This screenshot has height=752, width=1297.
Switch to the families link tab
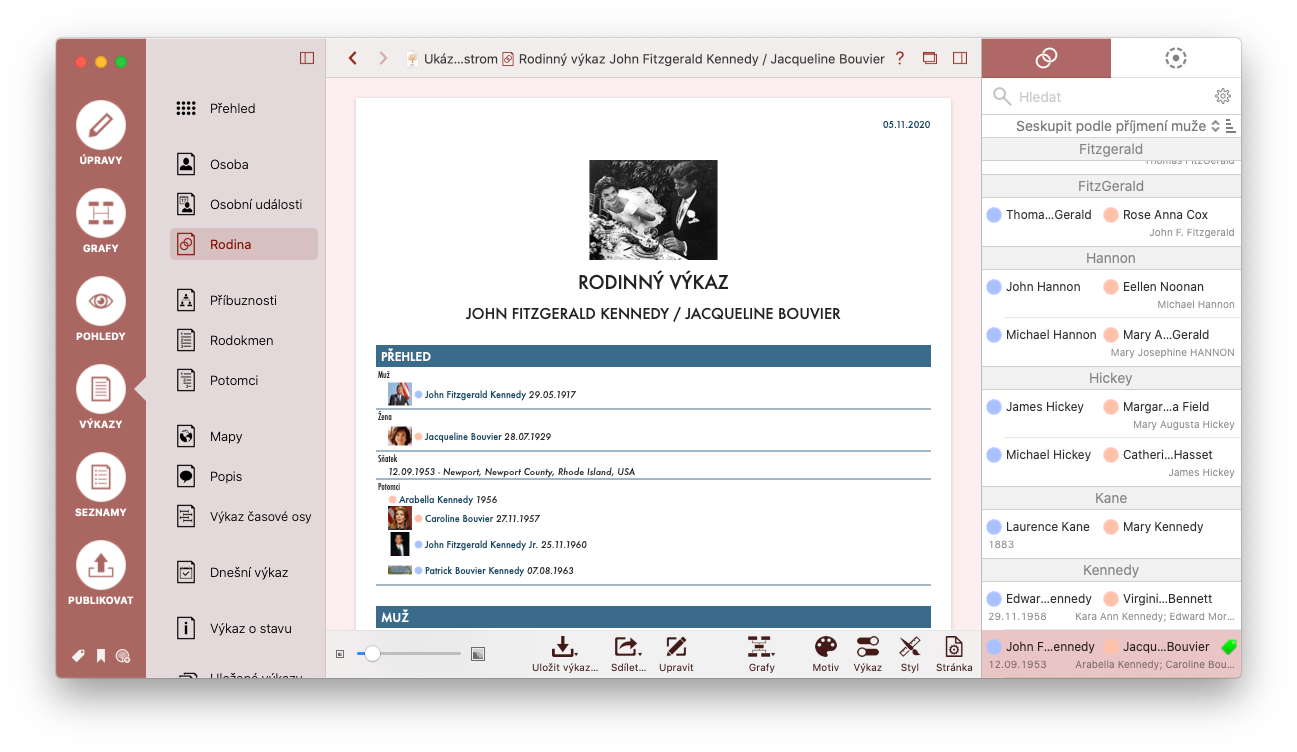[1046, 58]
